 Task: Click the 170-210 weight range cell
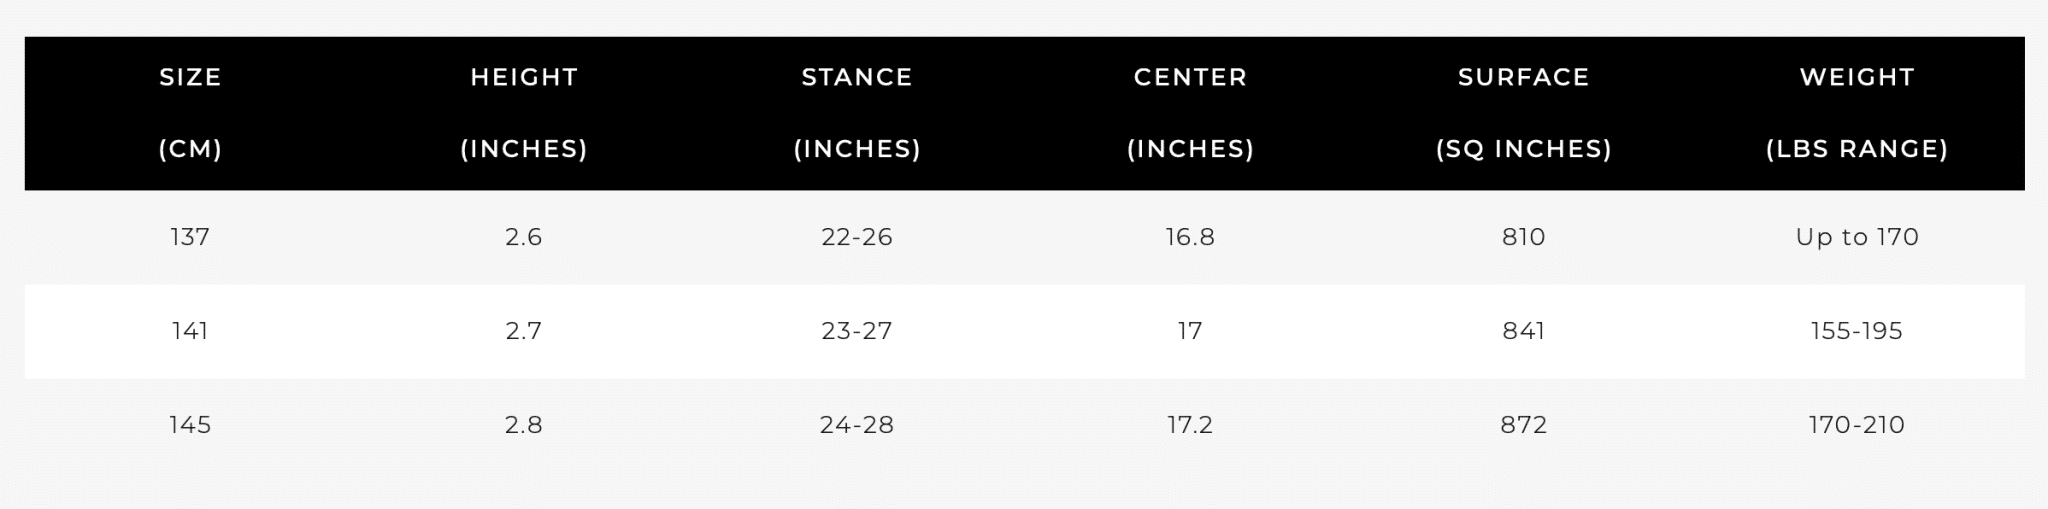(x=1857, y=425)
